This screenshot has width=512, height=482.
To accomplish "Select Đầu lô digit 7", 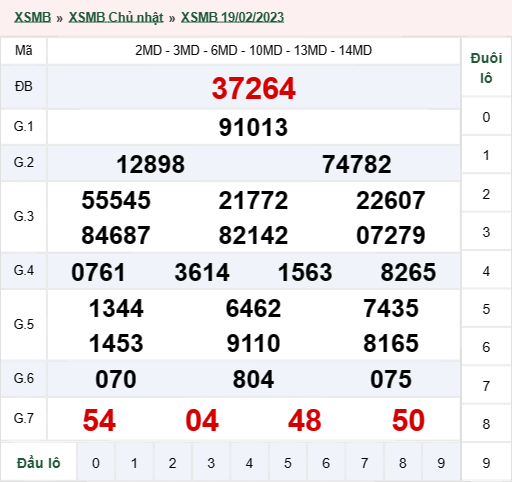I will 365,463.
